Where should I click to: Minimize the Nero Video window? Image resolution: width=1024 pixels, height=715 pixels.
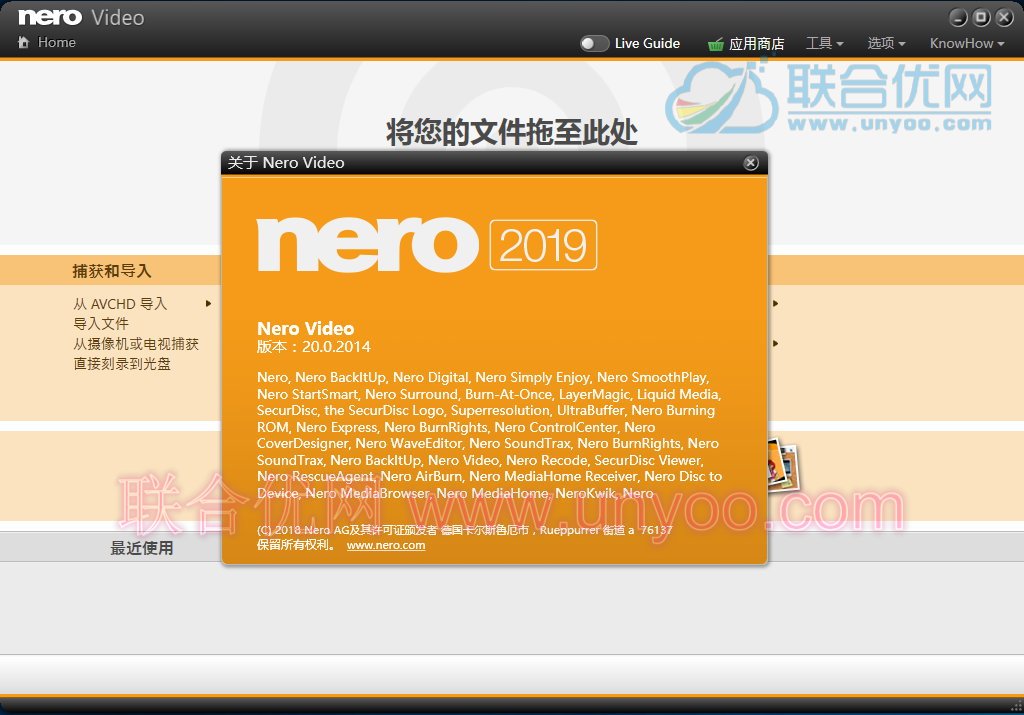958,18
